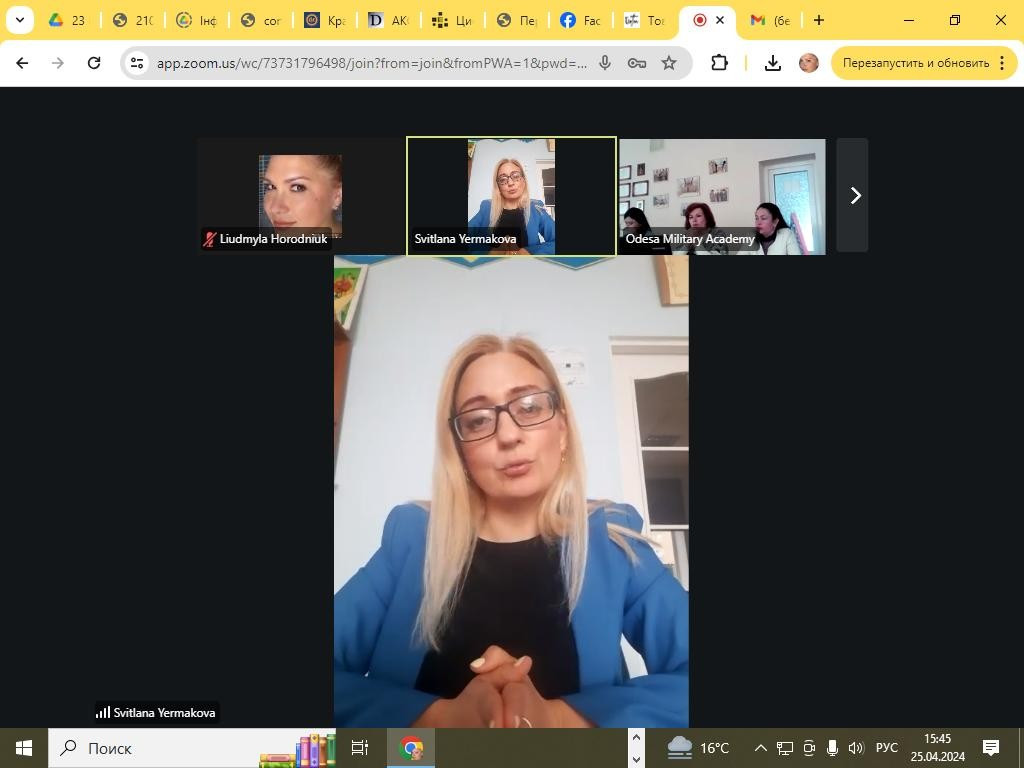Reload the Zoom page
The height and width of the screenshot is (768, 1024).
point(94,63)
